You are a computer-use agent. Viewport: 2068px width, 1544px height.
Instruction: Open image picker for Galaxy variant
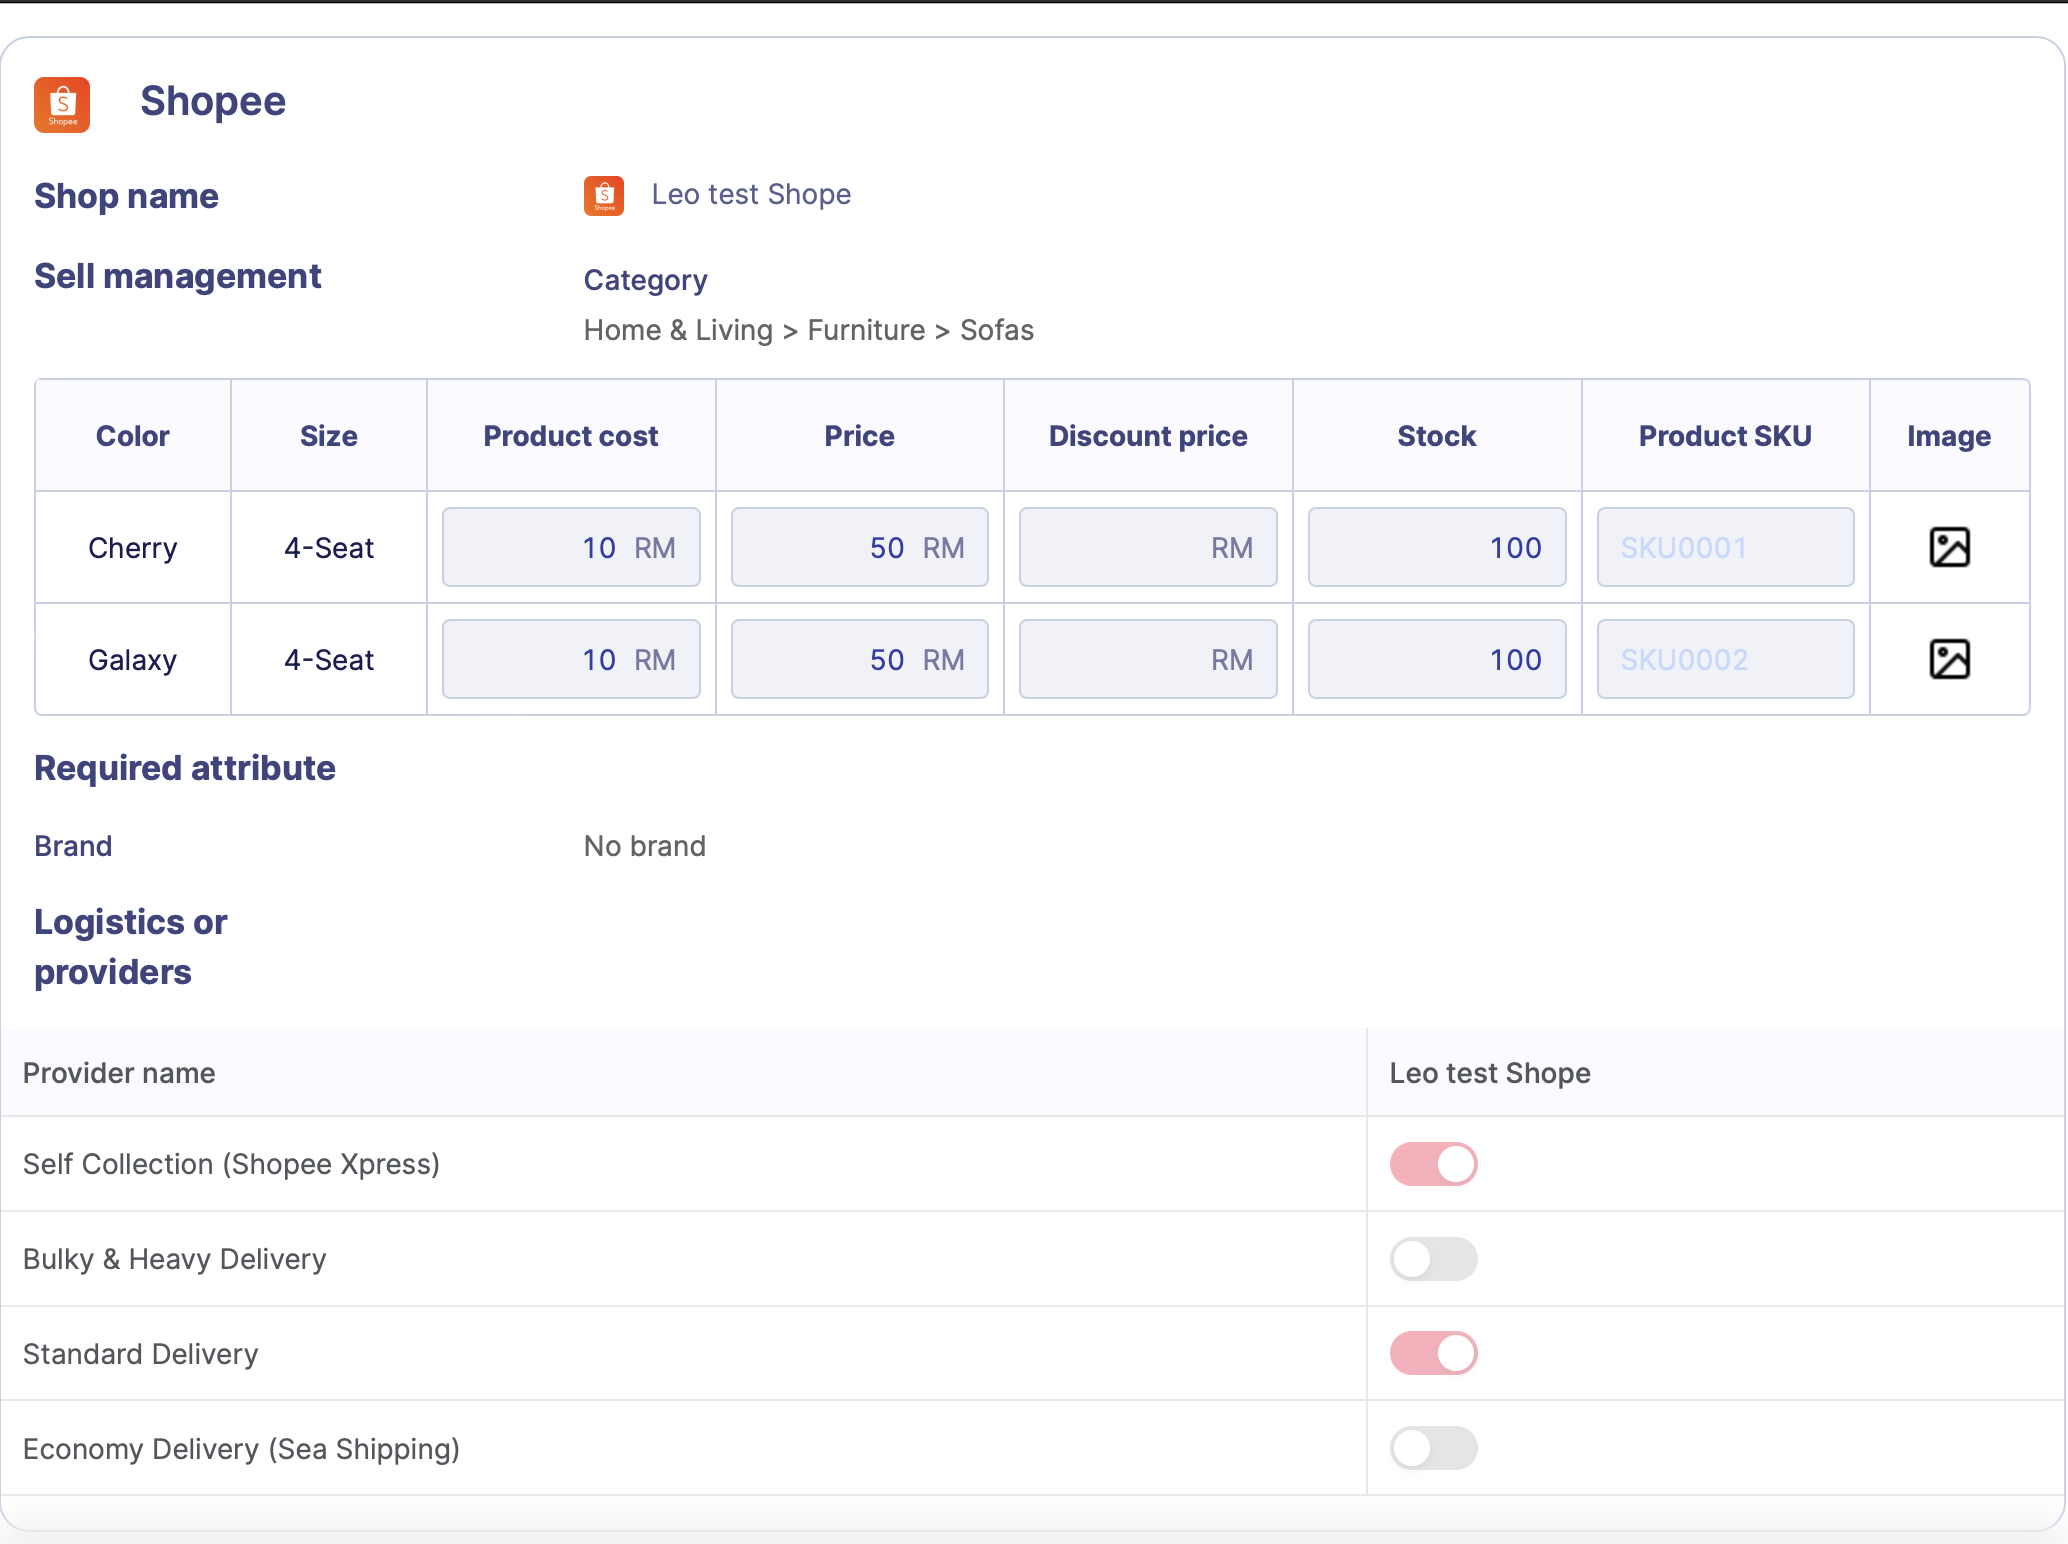[x=1949, y=659]
